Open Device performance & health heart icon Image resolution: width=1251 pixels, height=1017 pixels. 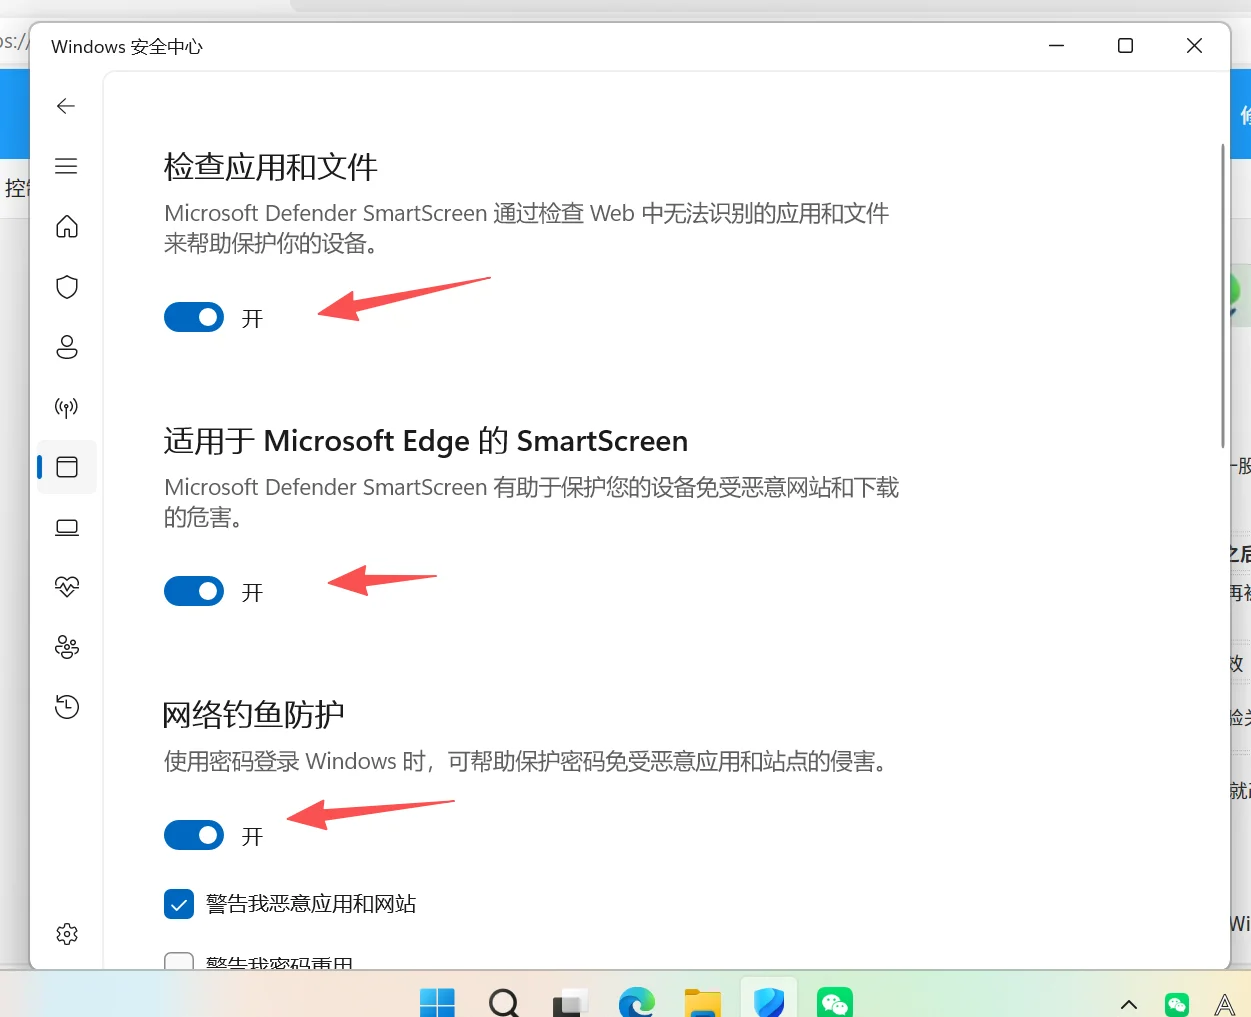pyautogui.click(x=67, y=587)
